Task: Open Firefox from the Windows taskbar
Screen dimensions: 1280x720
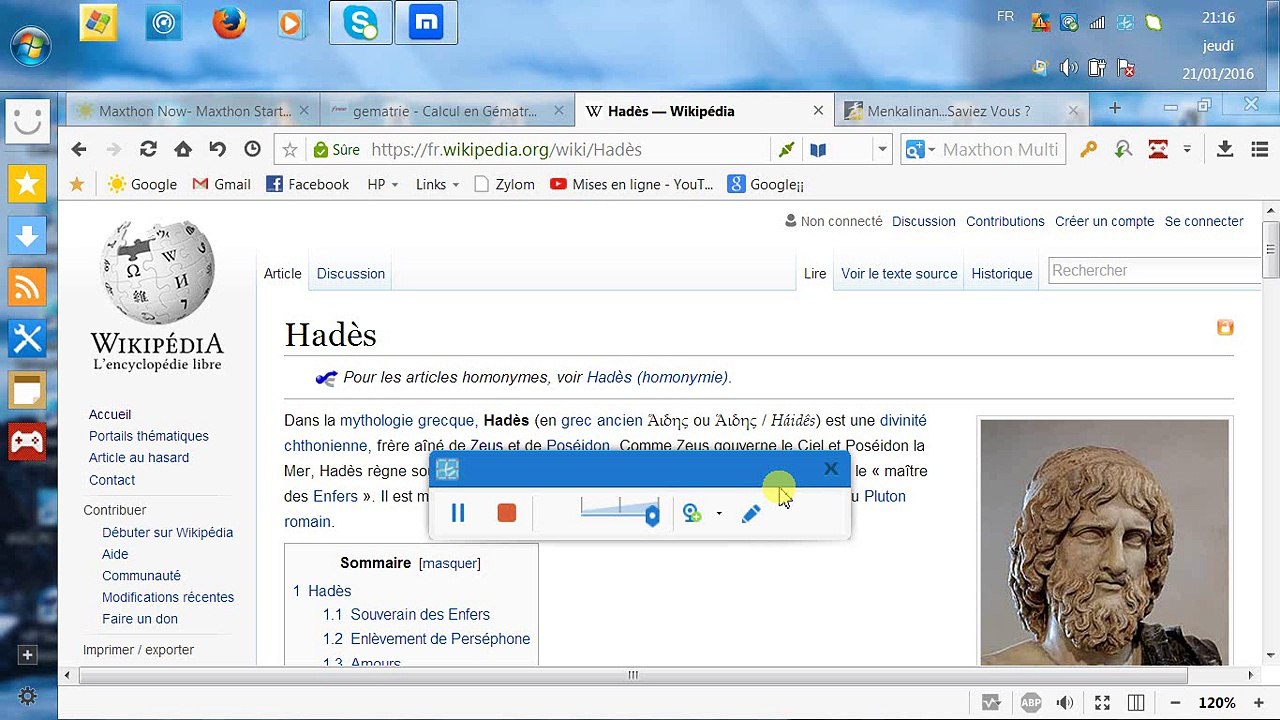Action: pos(229,24)
